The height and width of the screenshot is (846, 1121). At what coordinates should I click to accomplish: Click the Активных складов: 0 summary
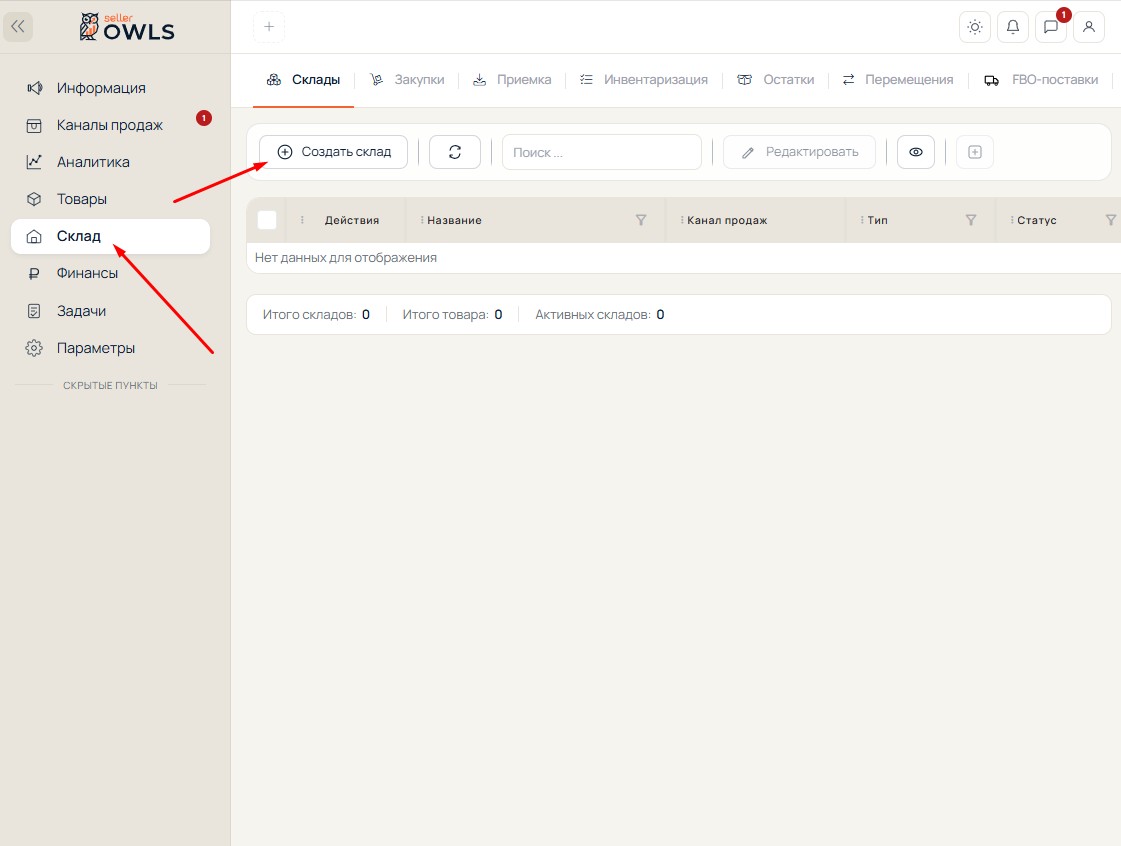click(600, 315)
